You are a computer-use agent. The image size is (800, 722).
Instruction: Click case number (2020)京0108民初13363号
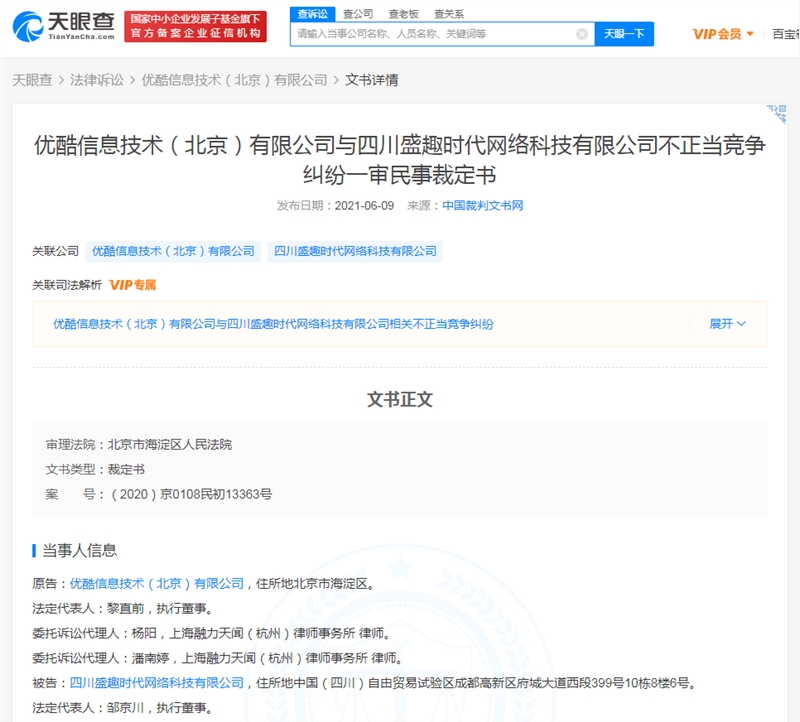(192, 494)
